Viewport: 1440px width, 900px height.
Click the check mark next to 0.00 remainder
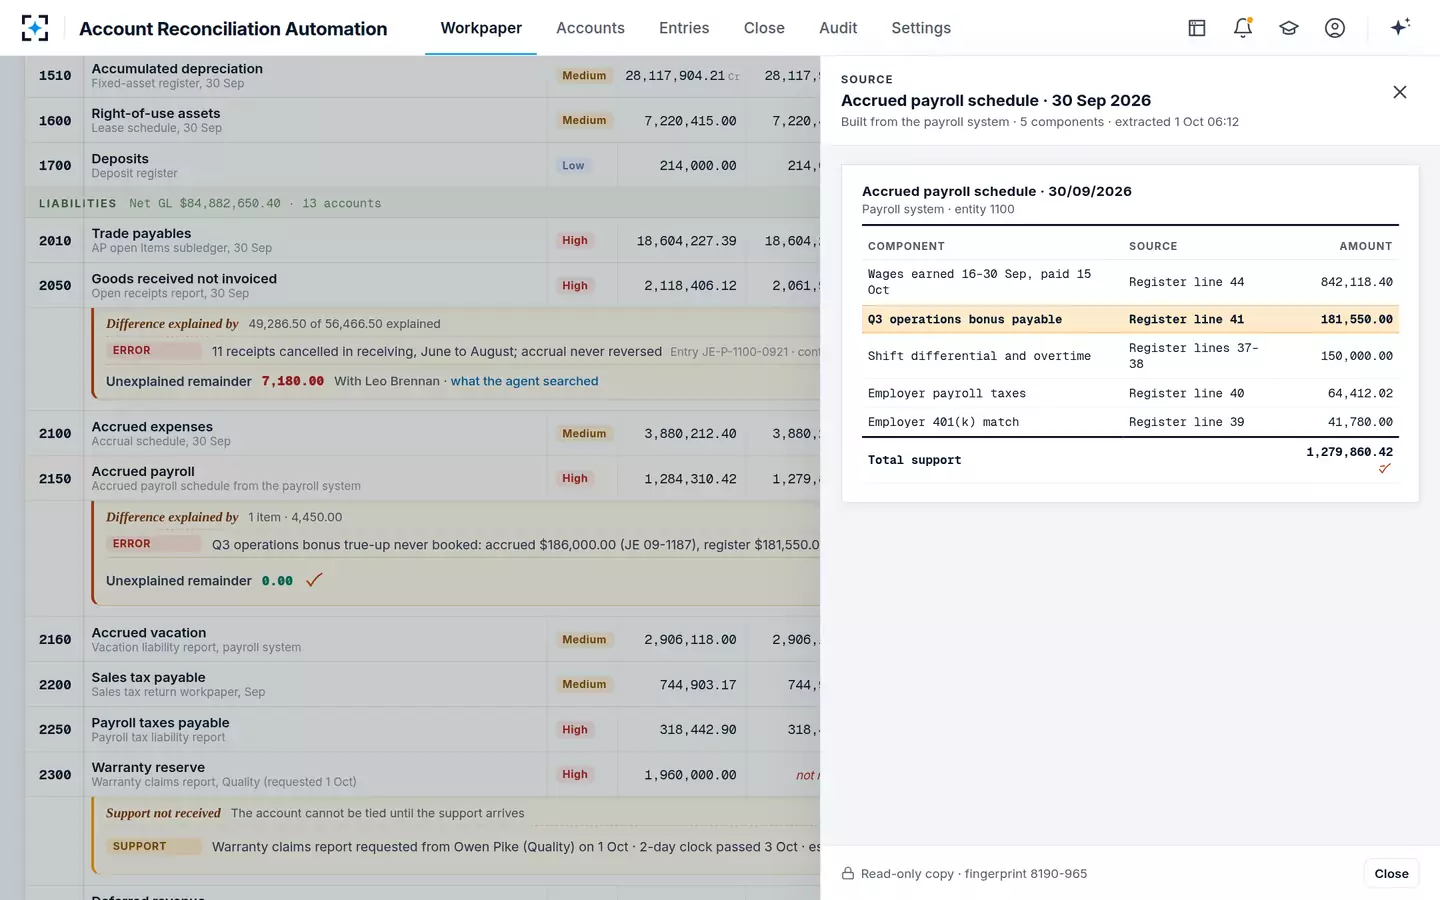click(314, 580)
